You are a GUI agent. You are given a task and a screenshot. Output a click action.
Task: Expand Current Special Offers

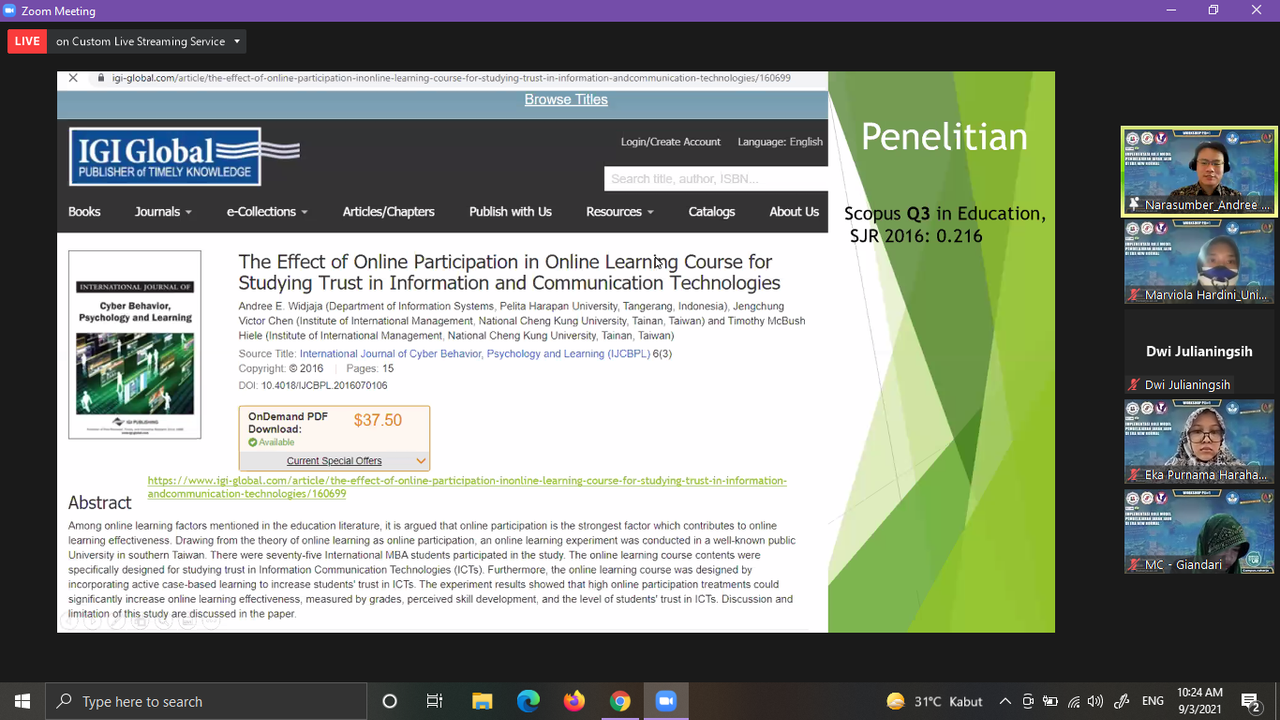pos(334,461)
